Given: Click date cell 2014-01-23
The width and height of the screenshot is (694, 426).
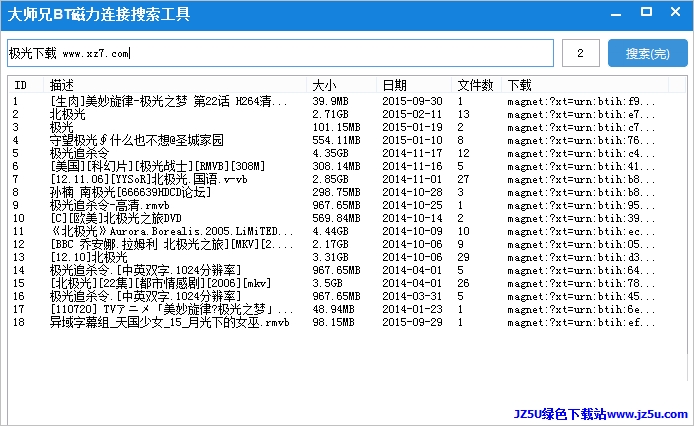Looking at the screenshot, I should [x=413, y=309].
